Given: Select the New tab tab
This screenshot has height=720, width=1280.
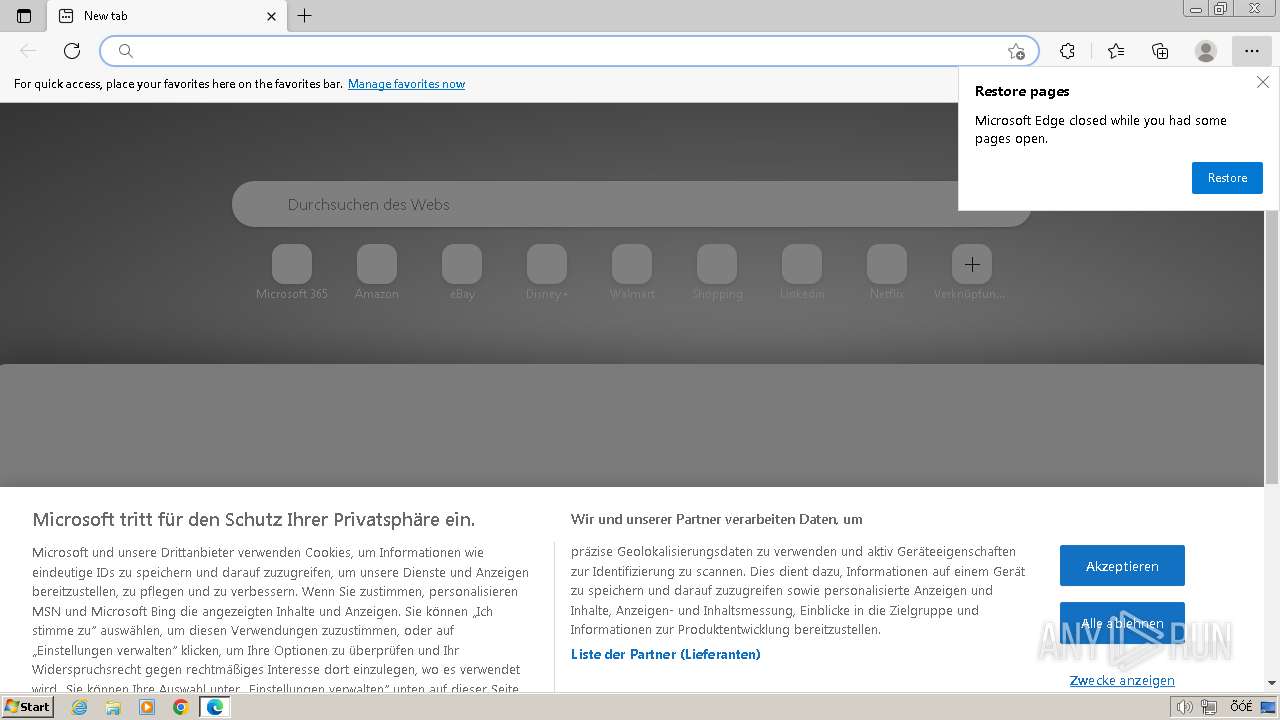Looking at the screenshot, I should [166, 16].
